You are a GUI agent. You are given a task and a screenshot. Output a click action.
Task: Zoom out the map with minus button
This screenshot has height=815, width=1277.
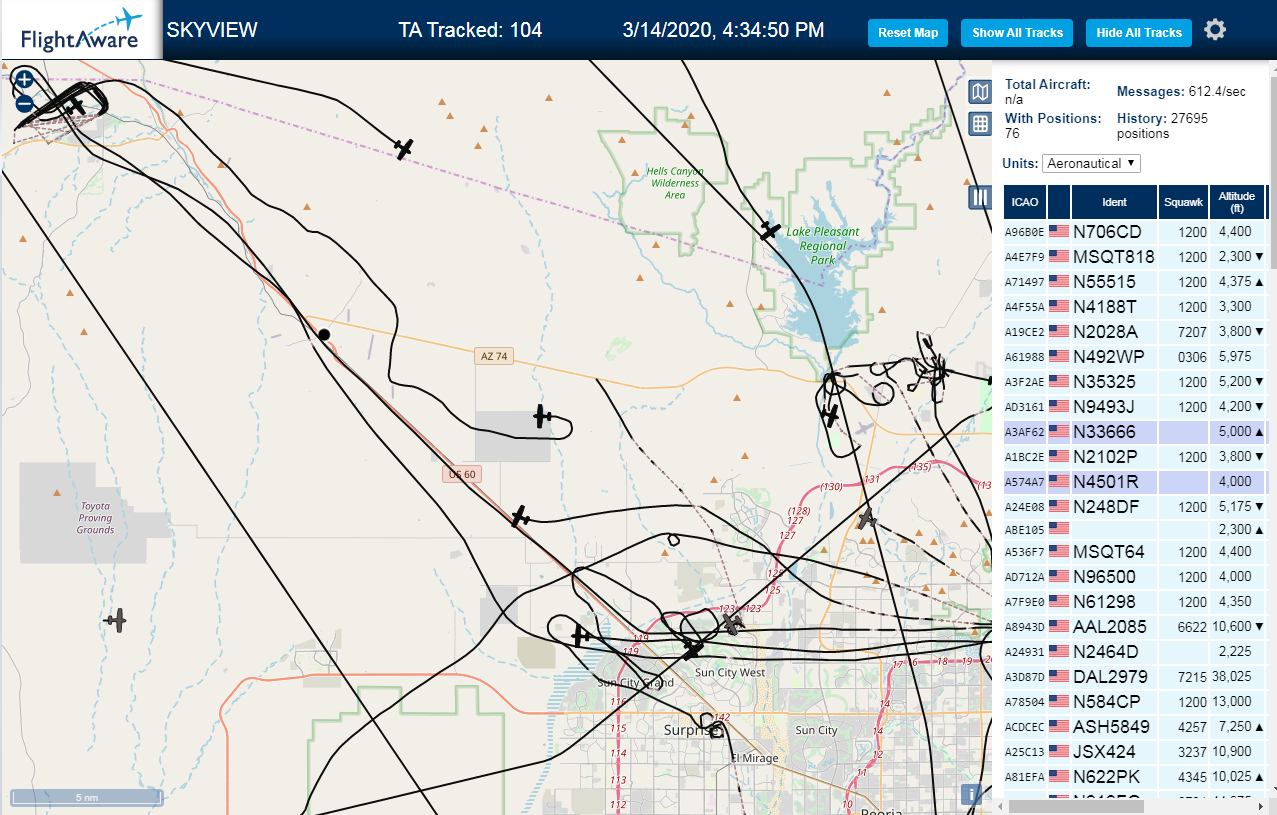[x=25, y=102]
